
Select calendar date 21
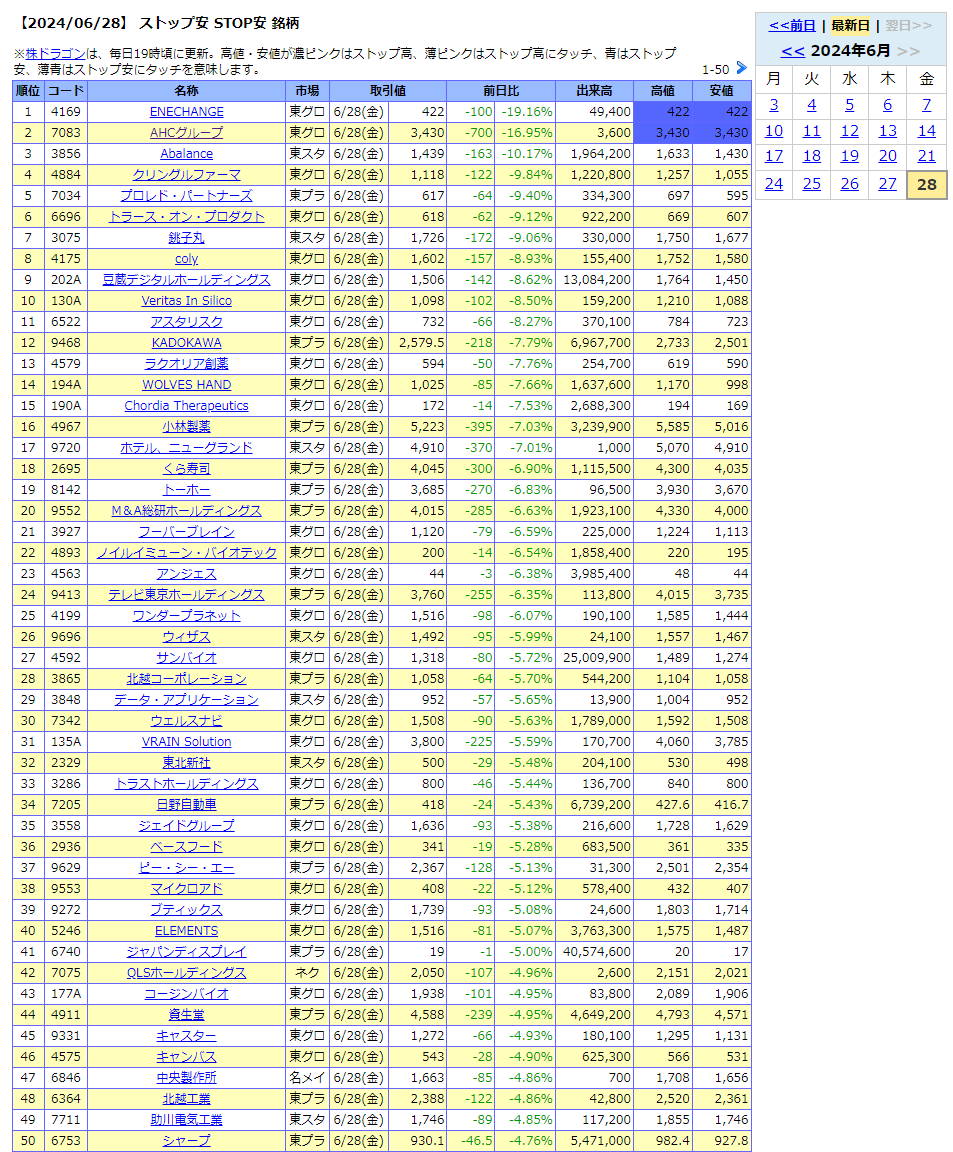[927, 156]
